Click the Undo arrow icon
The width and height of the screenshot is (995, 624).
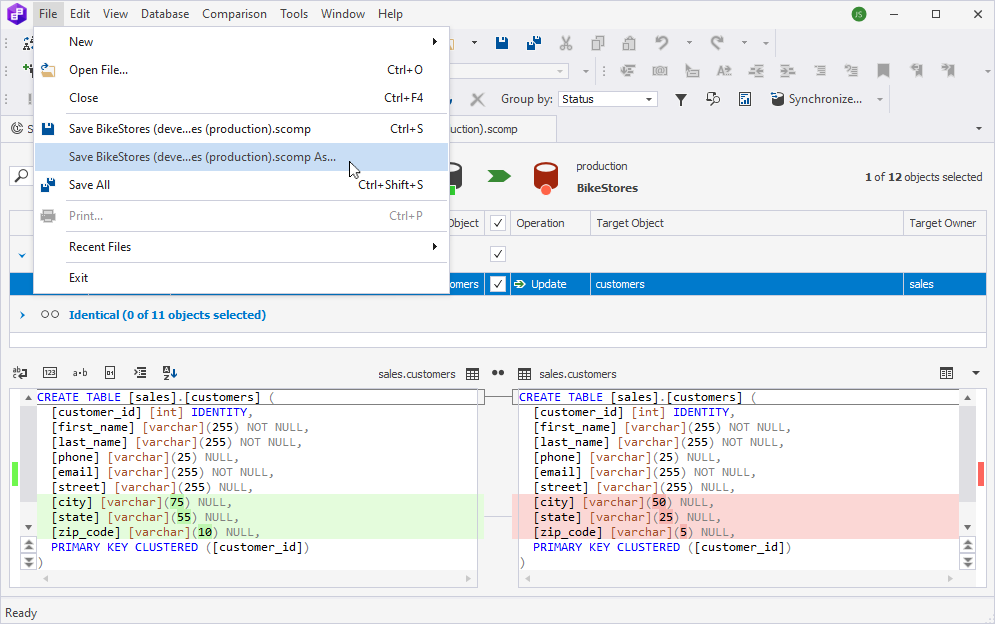point(662,43)
